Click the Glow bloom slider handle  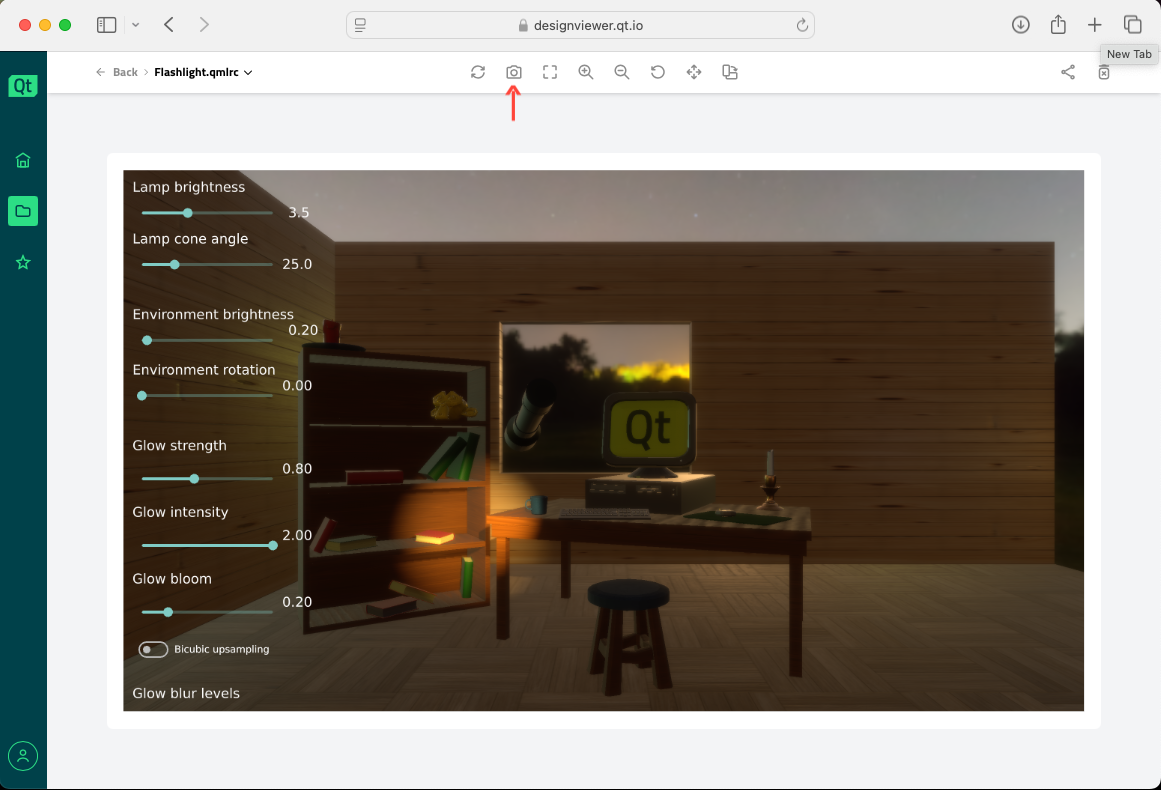click(168, 612)
